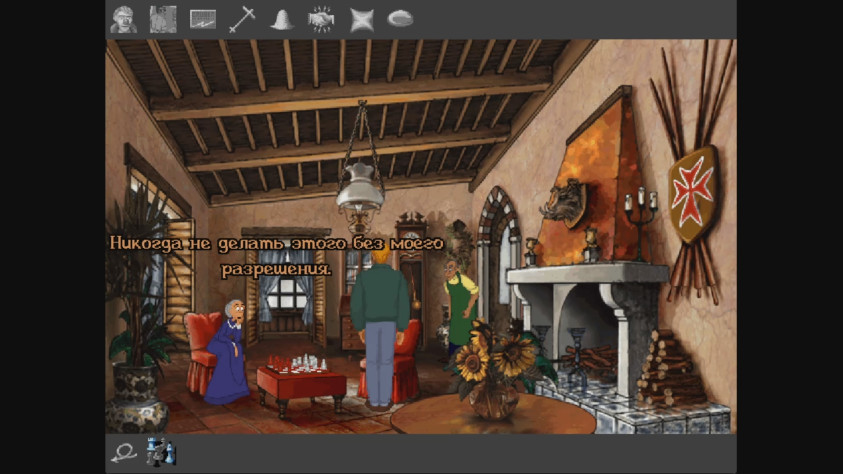Click the candelabra on the mantelpiece

640,223
